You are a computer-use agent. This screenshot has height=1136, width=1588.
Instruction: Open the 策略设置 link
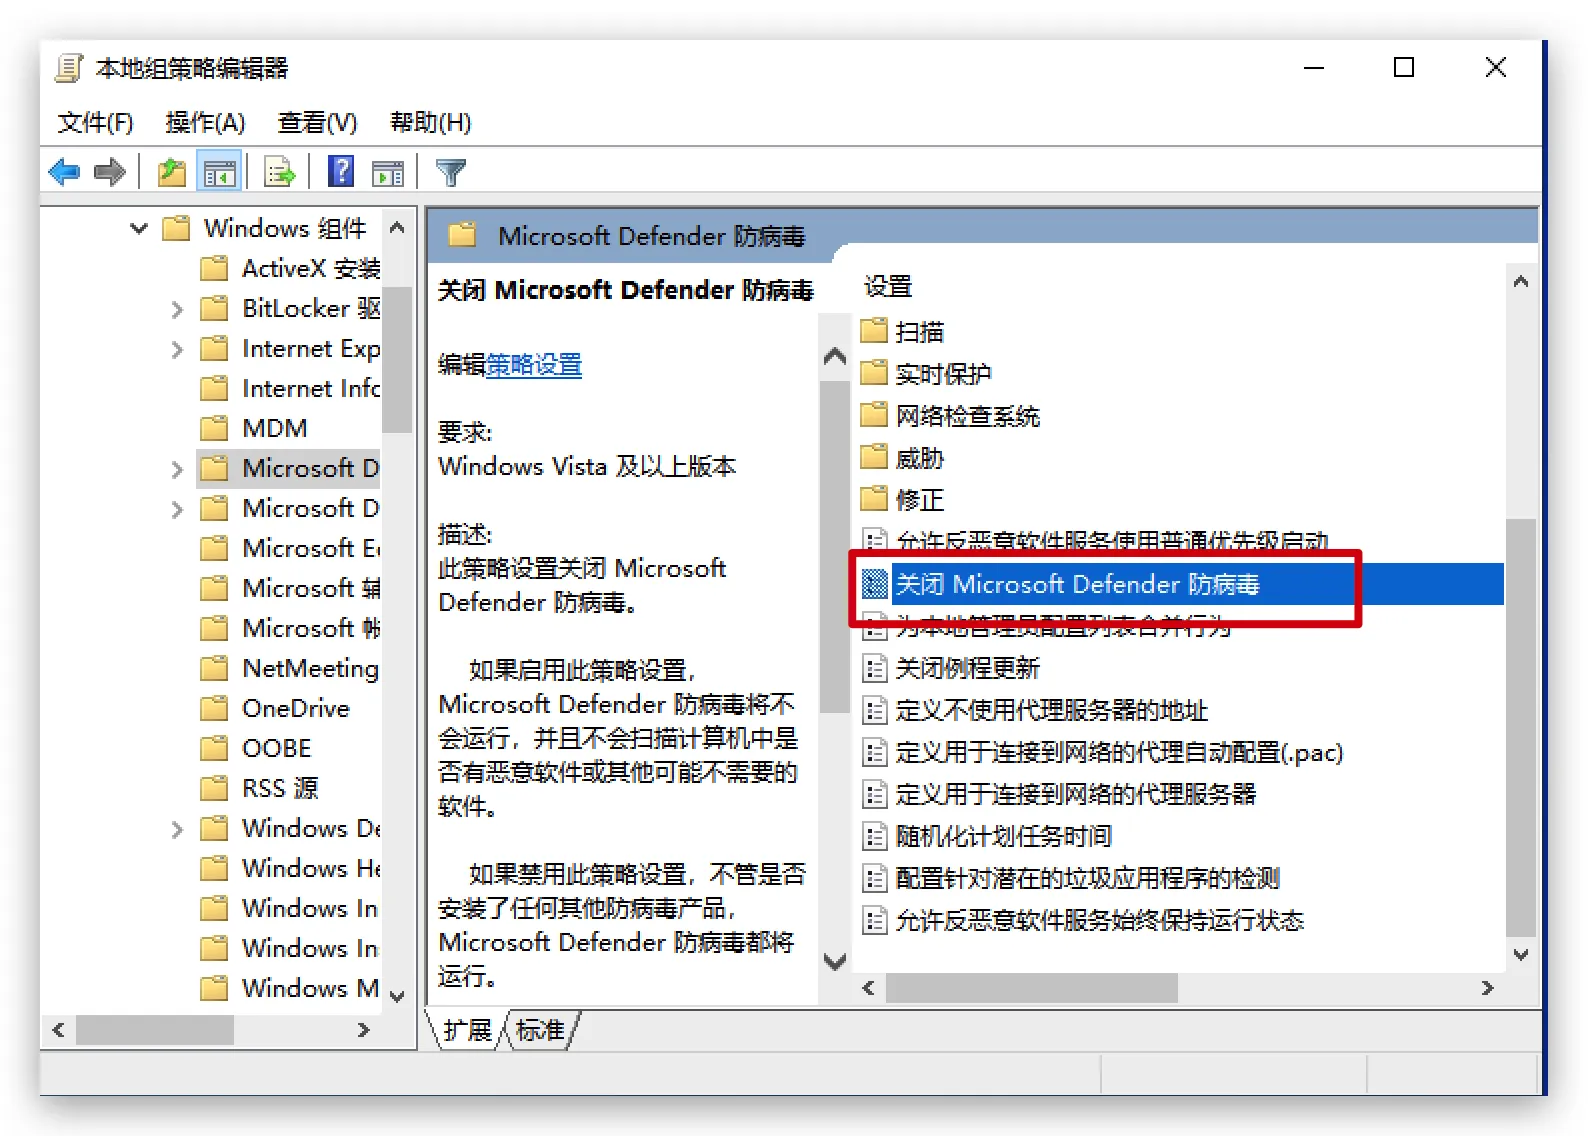(534, 365)
